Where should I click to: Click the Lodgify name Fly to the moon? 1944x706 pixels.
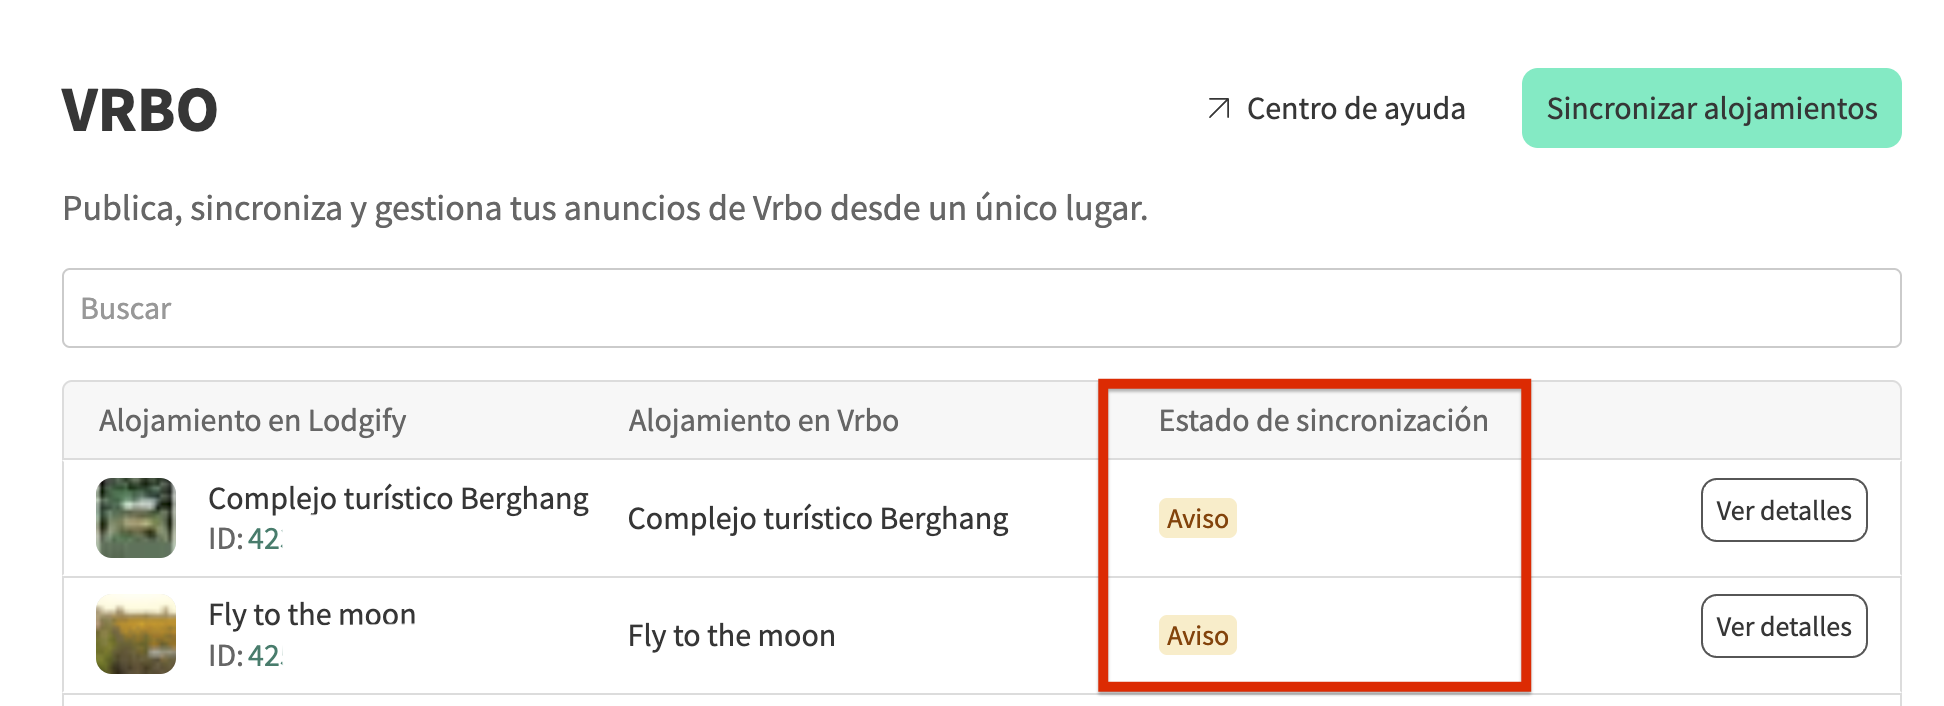pyautogui.click(x=312, y=614)
